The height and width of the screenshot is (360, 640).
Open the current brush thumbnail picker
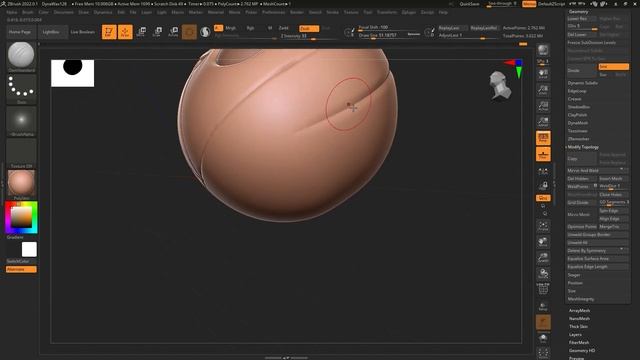point(21,56)
